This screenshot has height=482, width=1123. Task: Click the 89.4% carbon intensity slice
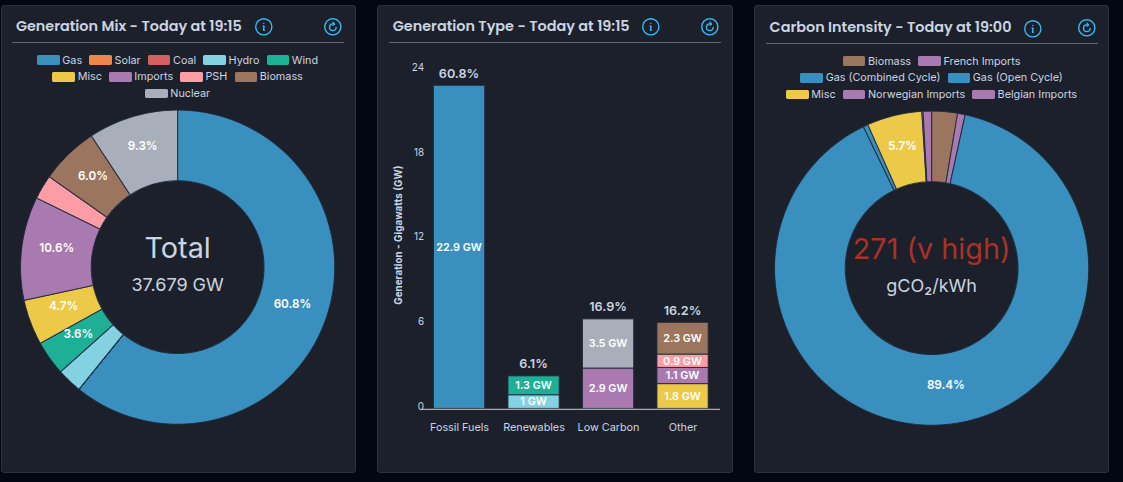[945, 385]
